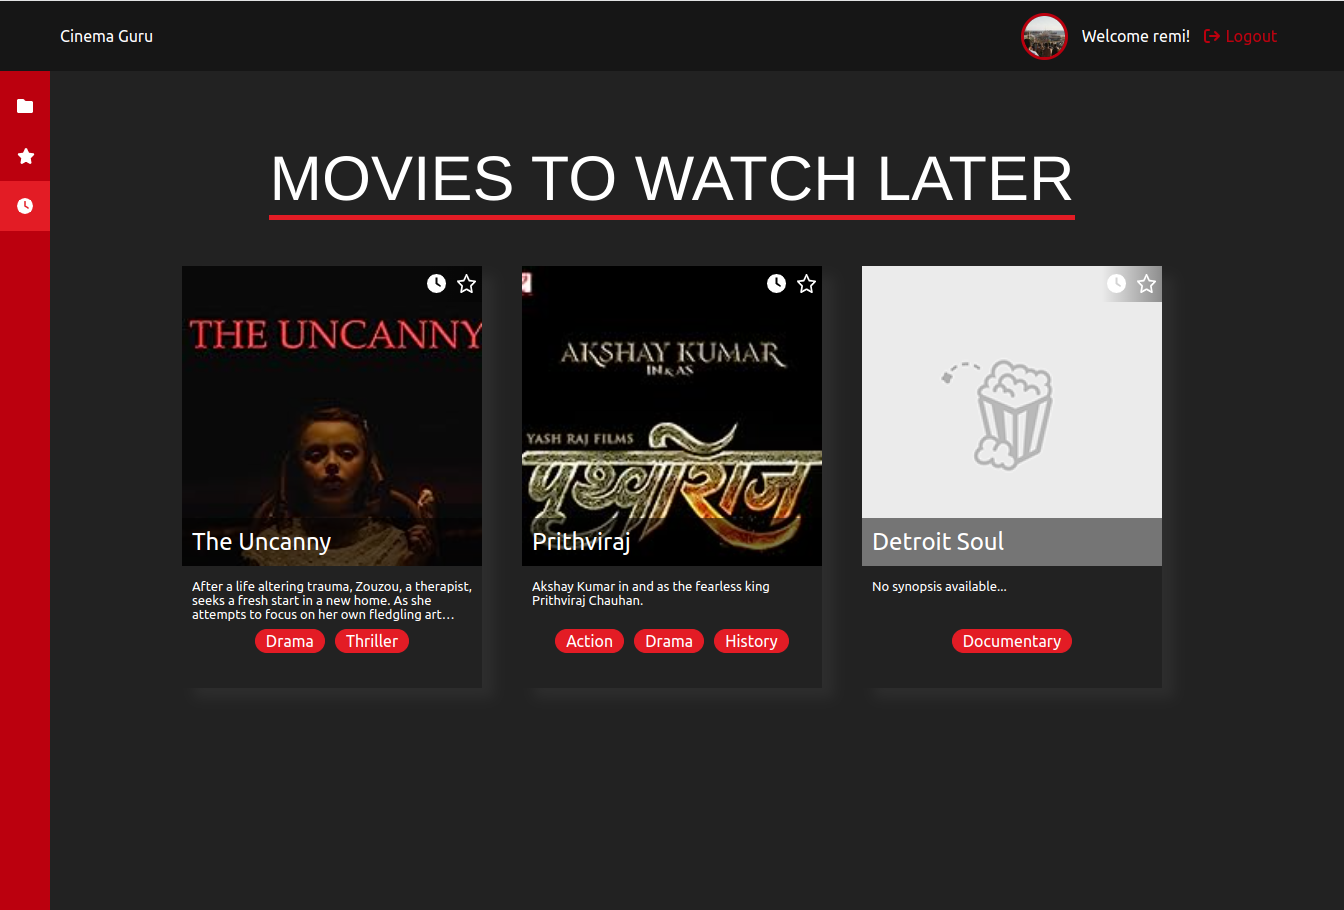Click the clock icon on The Uncanny card
1344x910 pixels.
tap(436, 283)
